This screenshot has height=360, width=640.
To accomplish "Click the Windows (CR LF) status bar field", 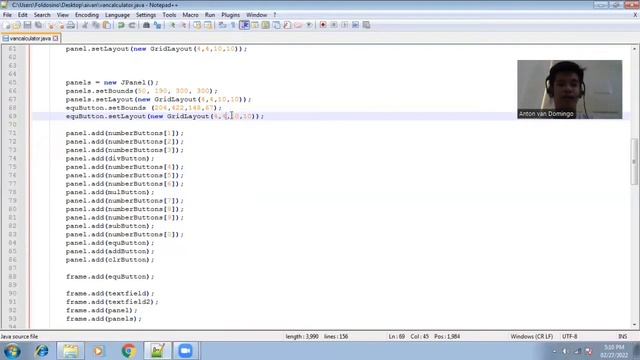I will point(531,337).
